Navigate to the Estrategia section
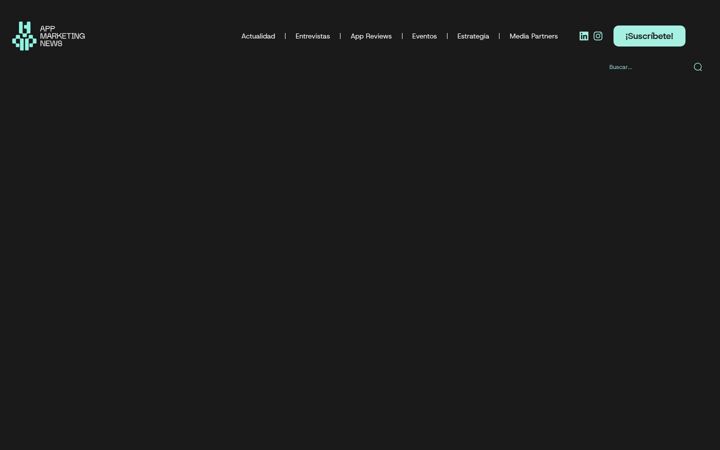The width and height of the screenshot is (720, 450). 473,36
